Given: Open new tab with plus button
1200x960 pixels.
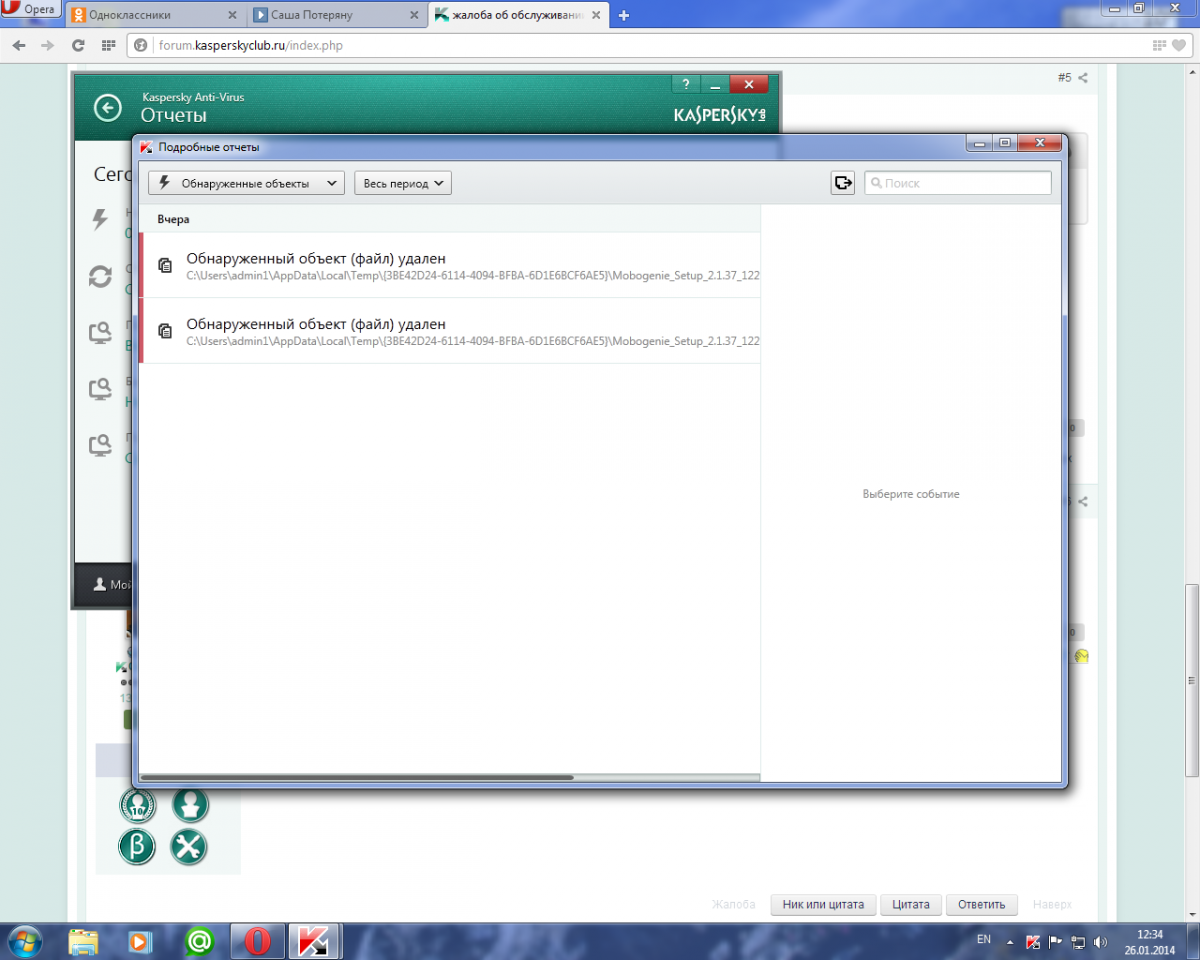Looking at the screenshot, I should pyautogui.click(x=624, y=15).
